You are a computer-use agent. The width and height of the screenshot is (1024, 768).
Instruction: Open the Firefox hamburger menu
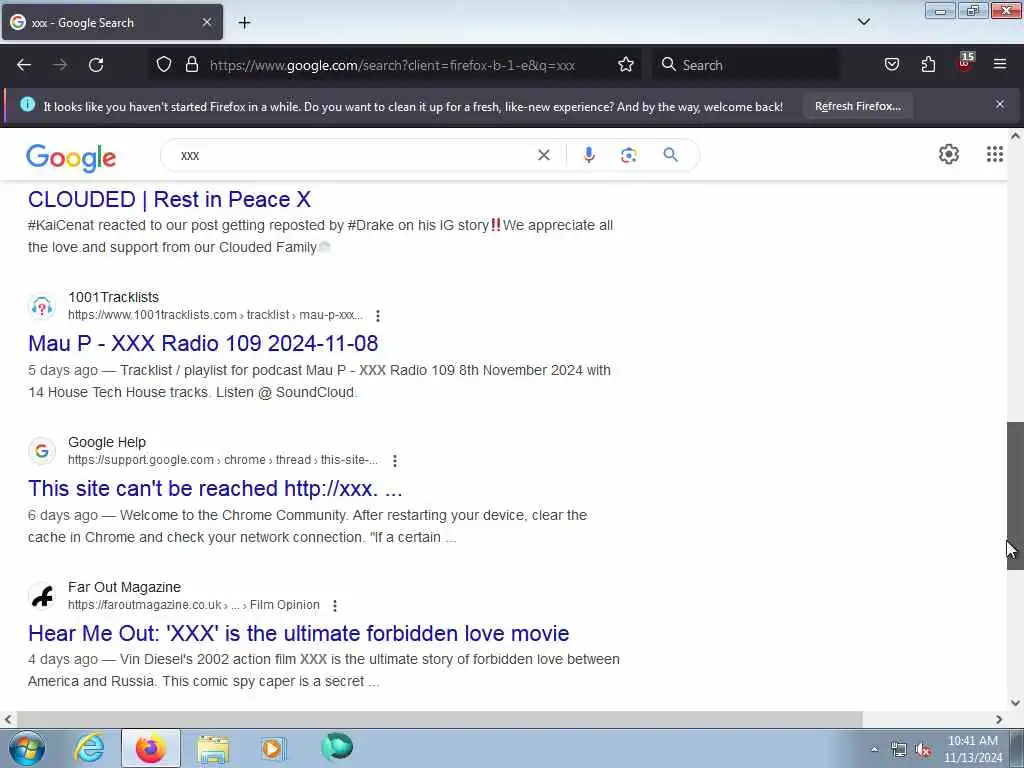[1000, 64]
